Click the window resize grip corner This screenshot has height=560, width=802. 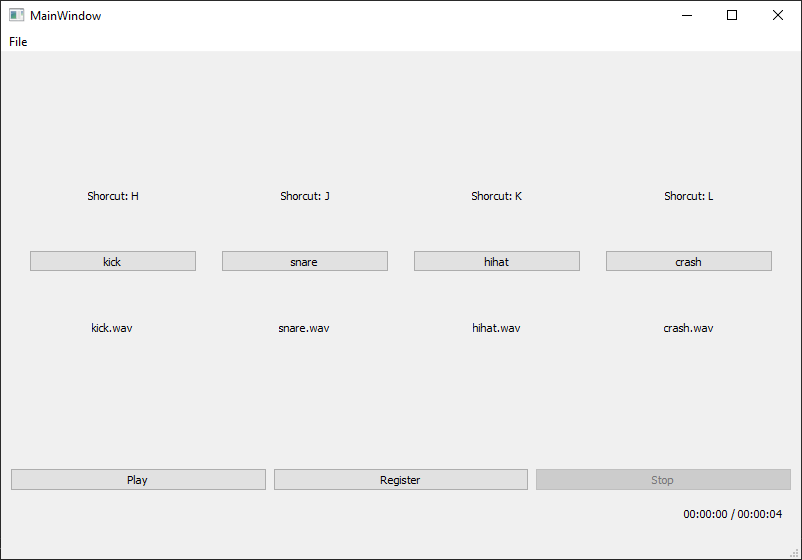point(795,553)
